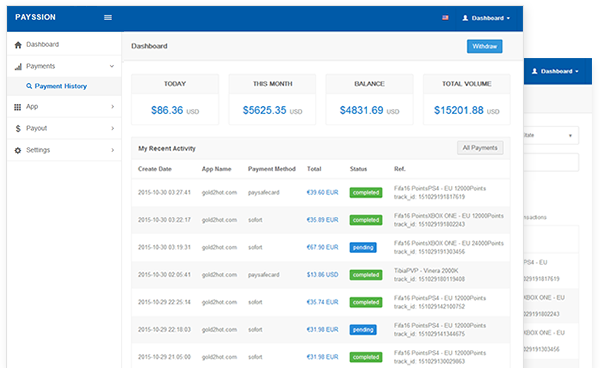Image resolution: width=600 pixels, height=368 pixels.
Task: Collapse the Payments menu chevron
Action: coord(112,66)
